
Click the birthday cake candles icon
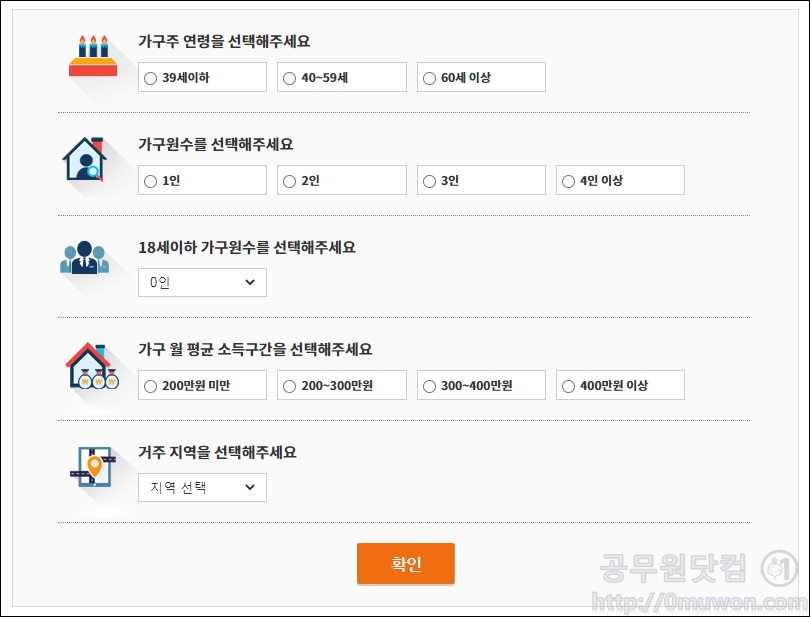pos(93,56)
